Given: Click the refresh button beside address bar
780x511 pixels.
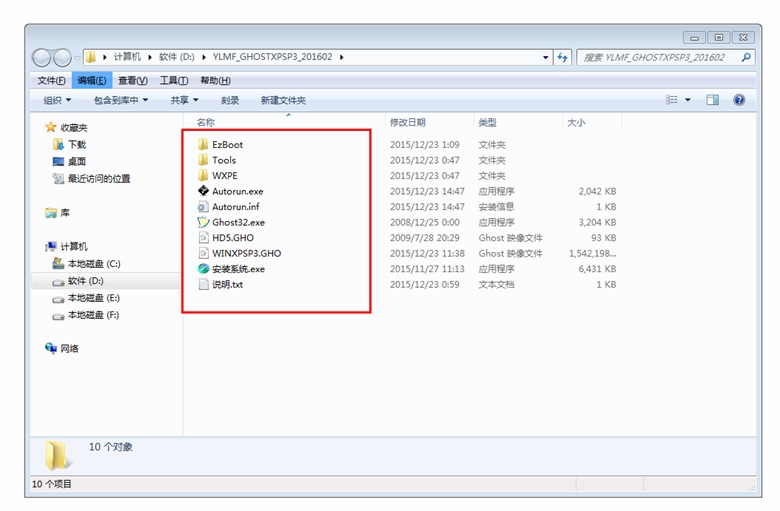Looking at the screenshot, I should pos(563,58).
